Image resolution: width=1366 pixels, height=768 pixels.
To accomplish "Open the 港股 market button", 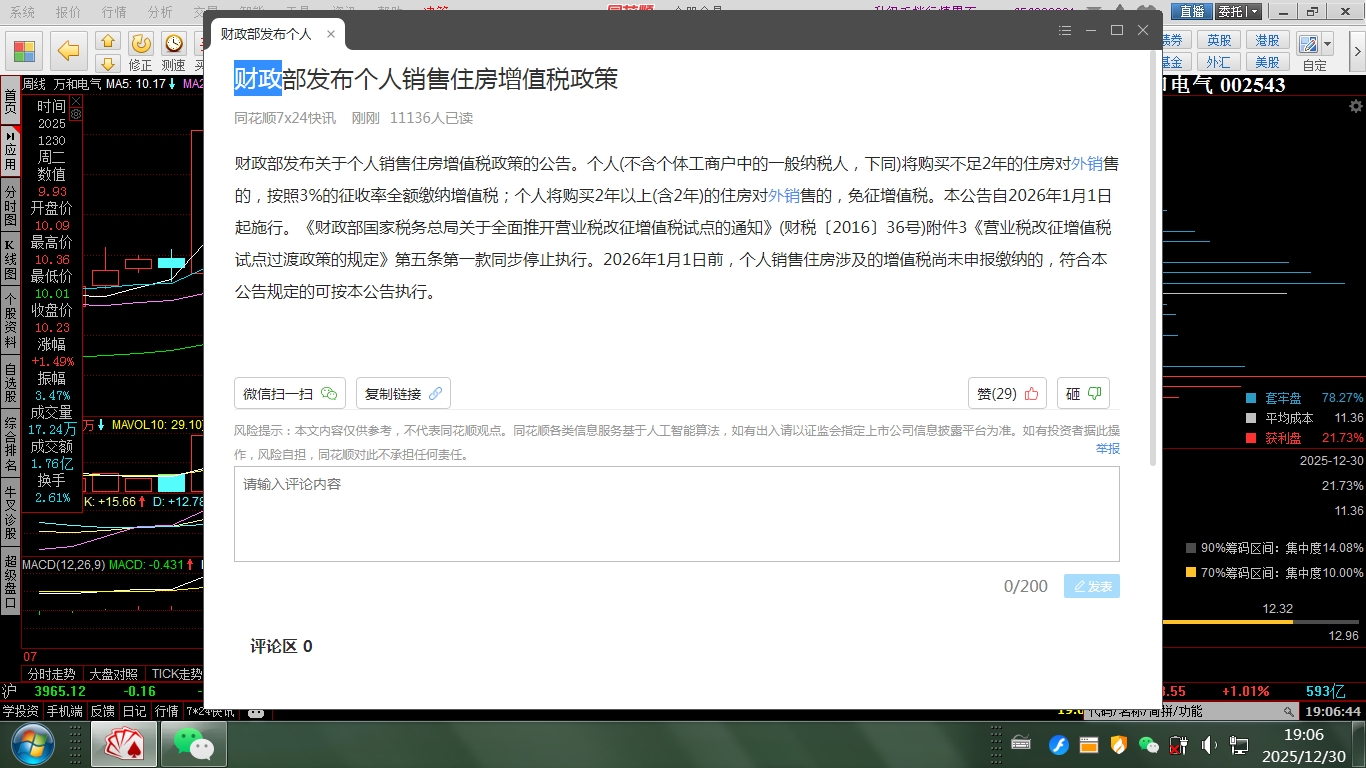I will [1267, 40].
